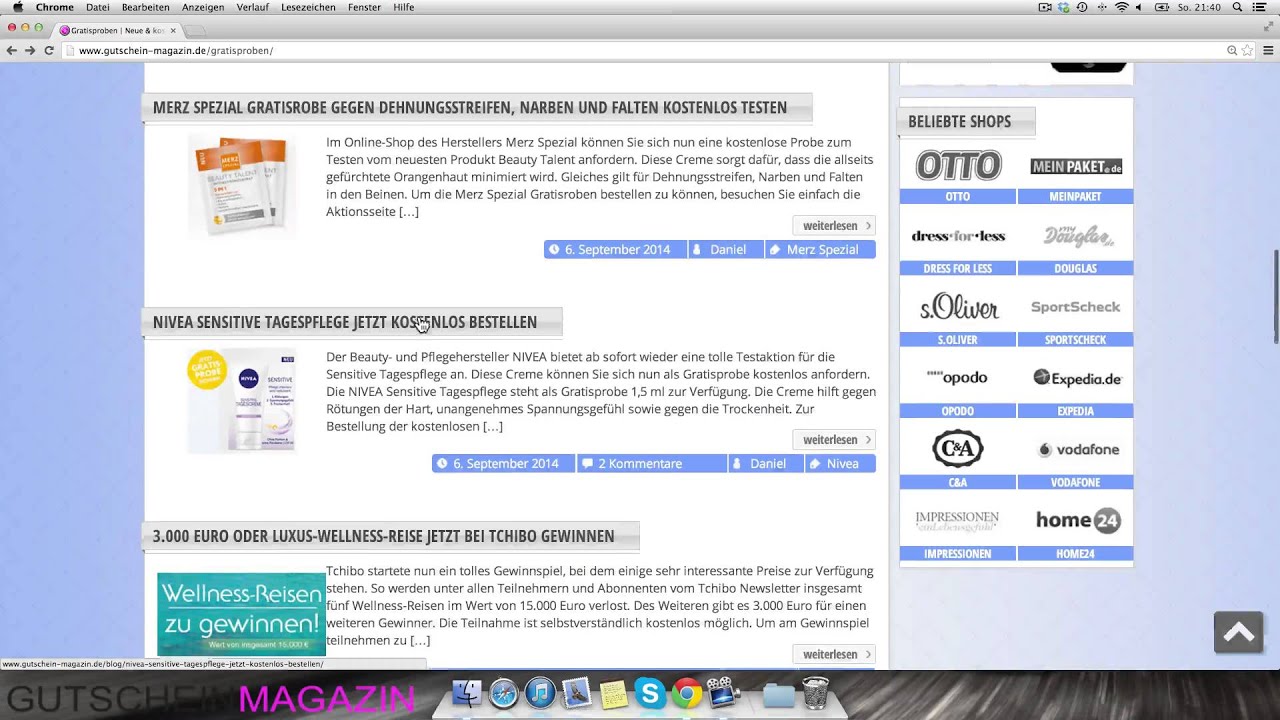Open the Chrome application menu
This screenshot has height=720, width=1280.
(x=55, y=7)
